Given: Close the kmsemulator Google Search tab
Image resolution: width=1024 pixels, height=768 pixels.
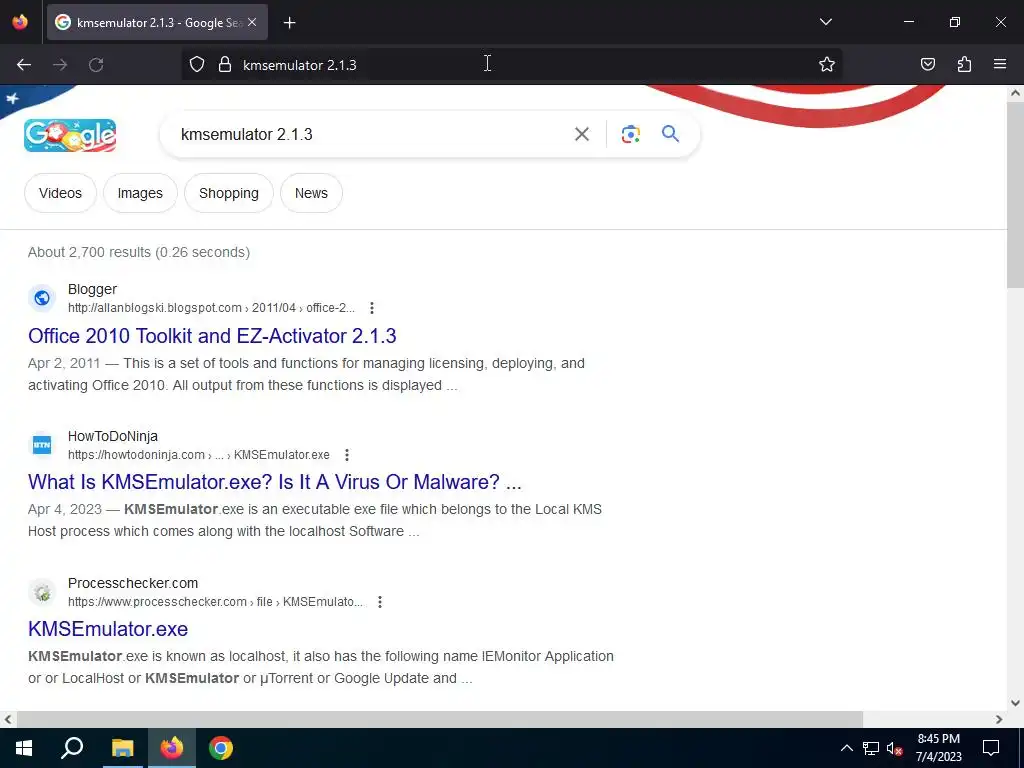Looking at the screenshot, I should [252, 22].
